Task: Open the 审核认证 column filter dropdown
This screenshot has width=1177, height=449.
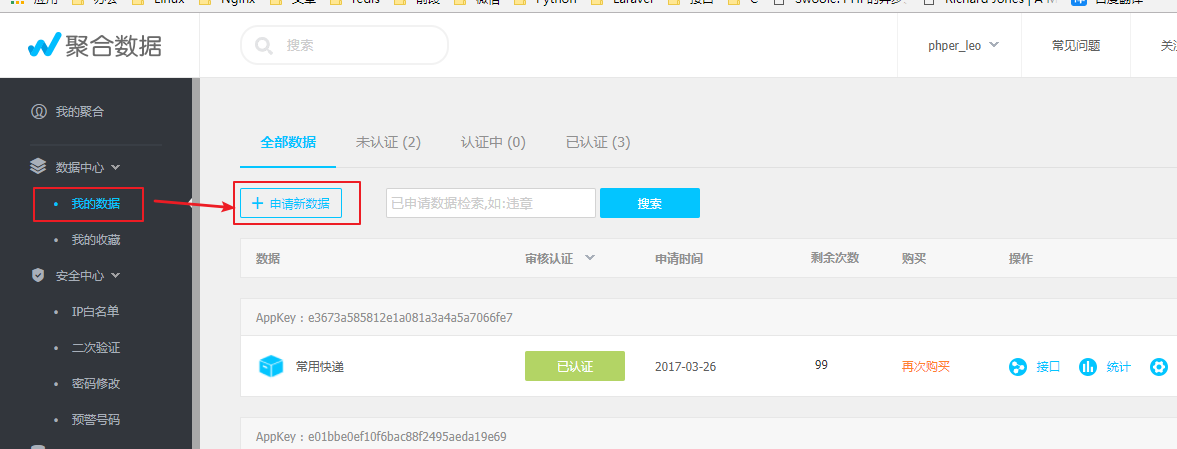Action: 590,258
